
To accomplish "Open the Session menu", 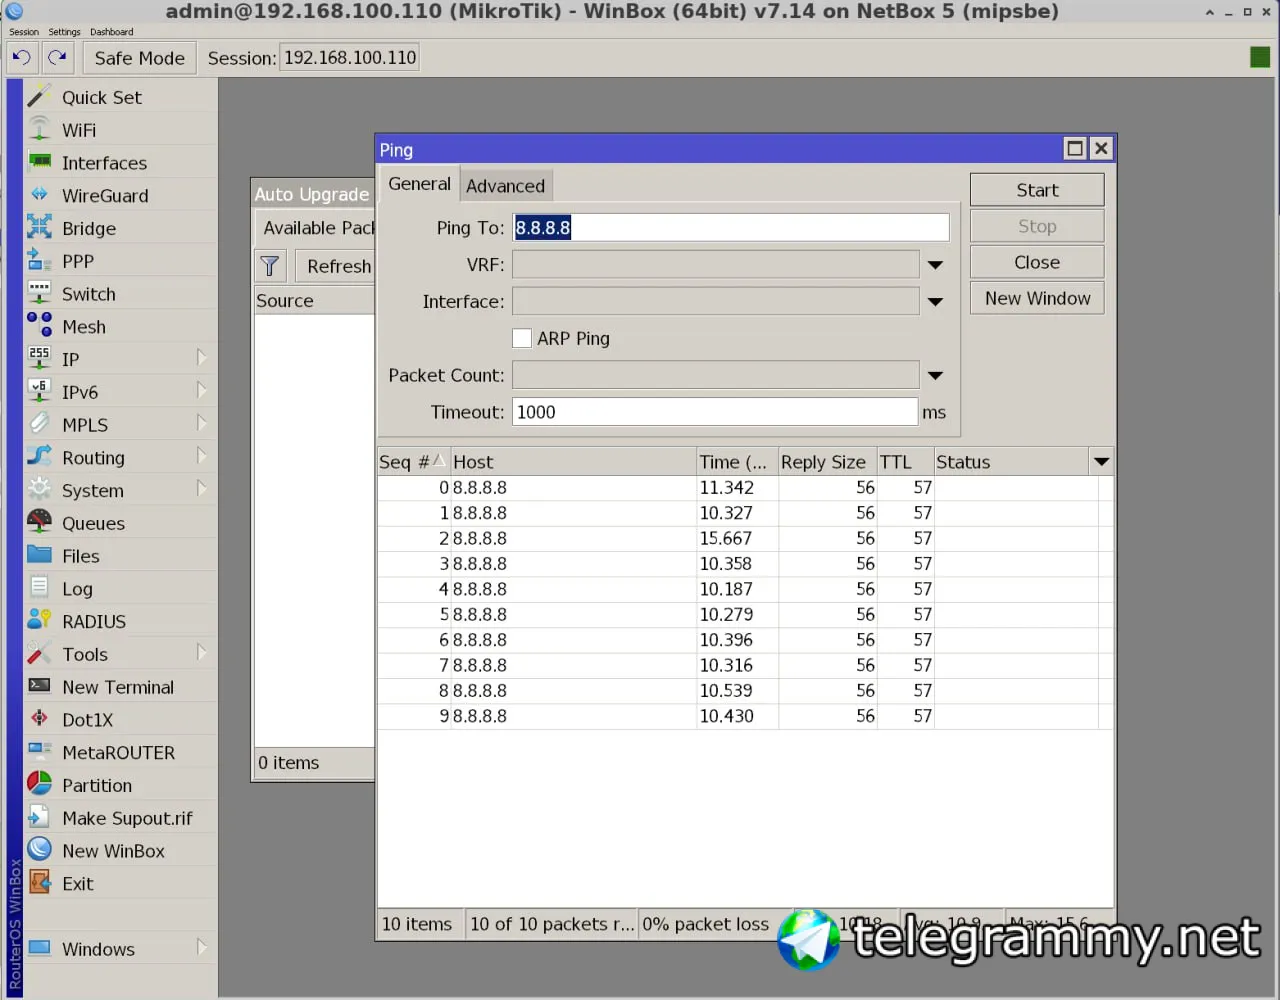I will click(24, 32).
